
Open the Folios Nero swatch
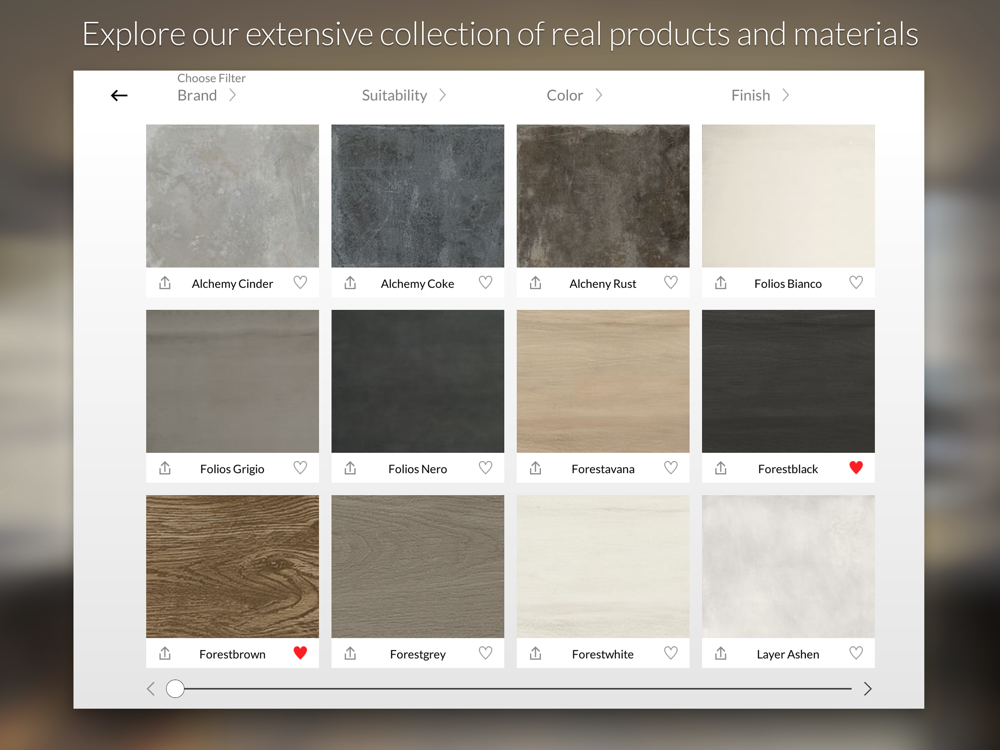418,381
